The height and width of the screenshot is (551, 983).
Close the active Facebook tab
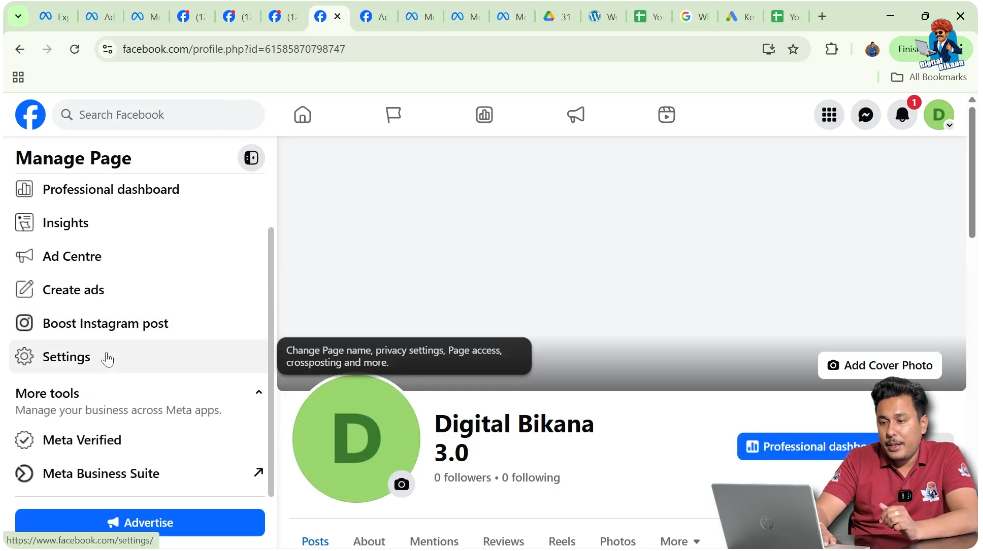point(337,17)
